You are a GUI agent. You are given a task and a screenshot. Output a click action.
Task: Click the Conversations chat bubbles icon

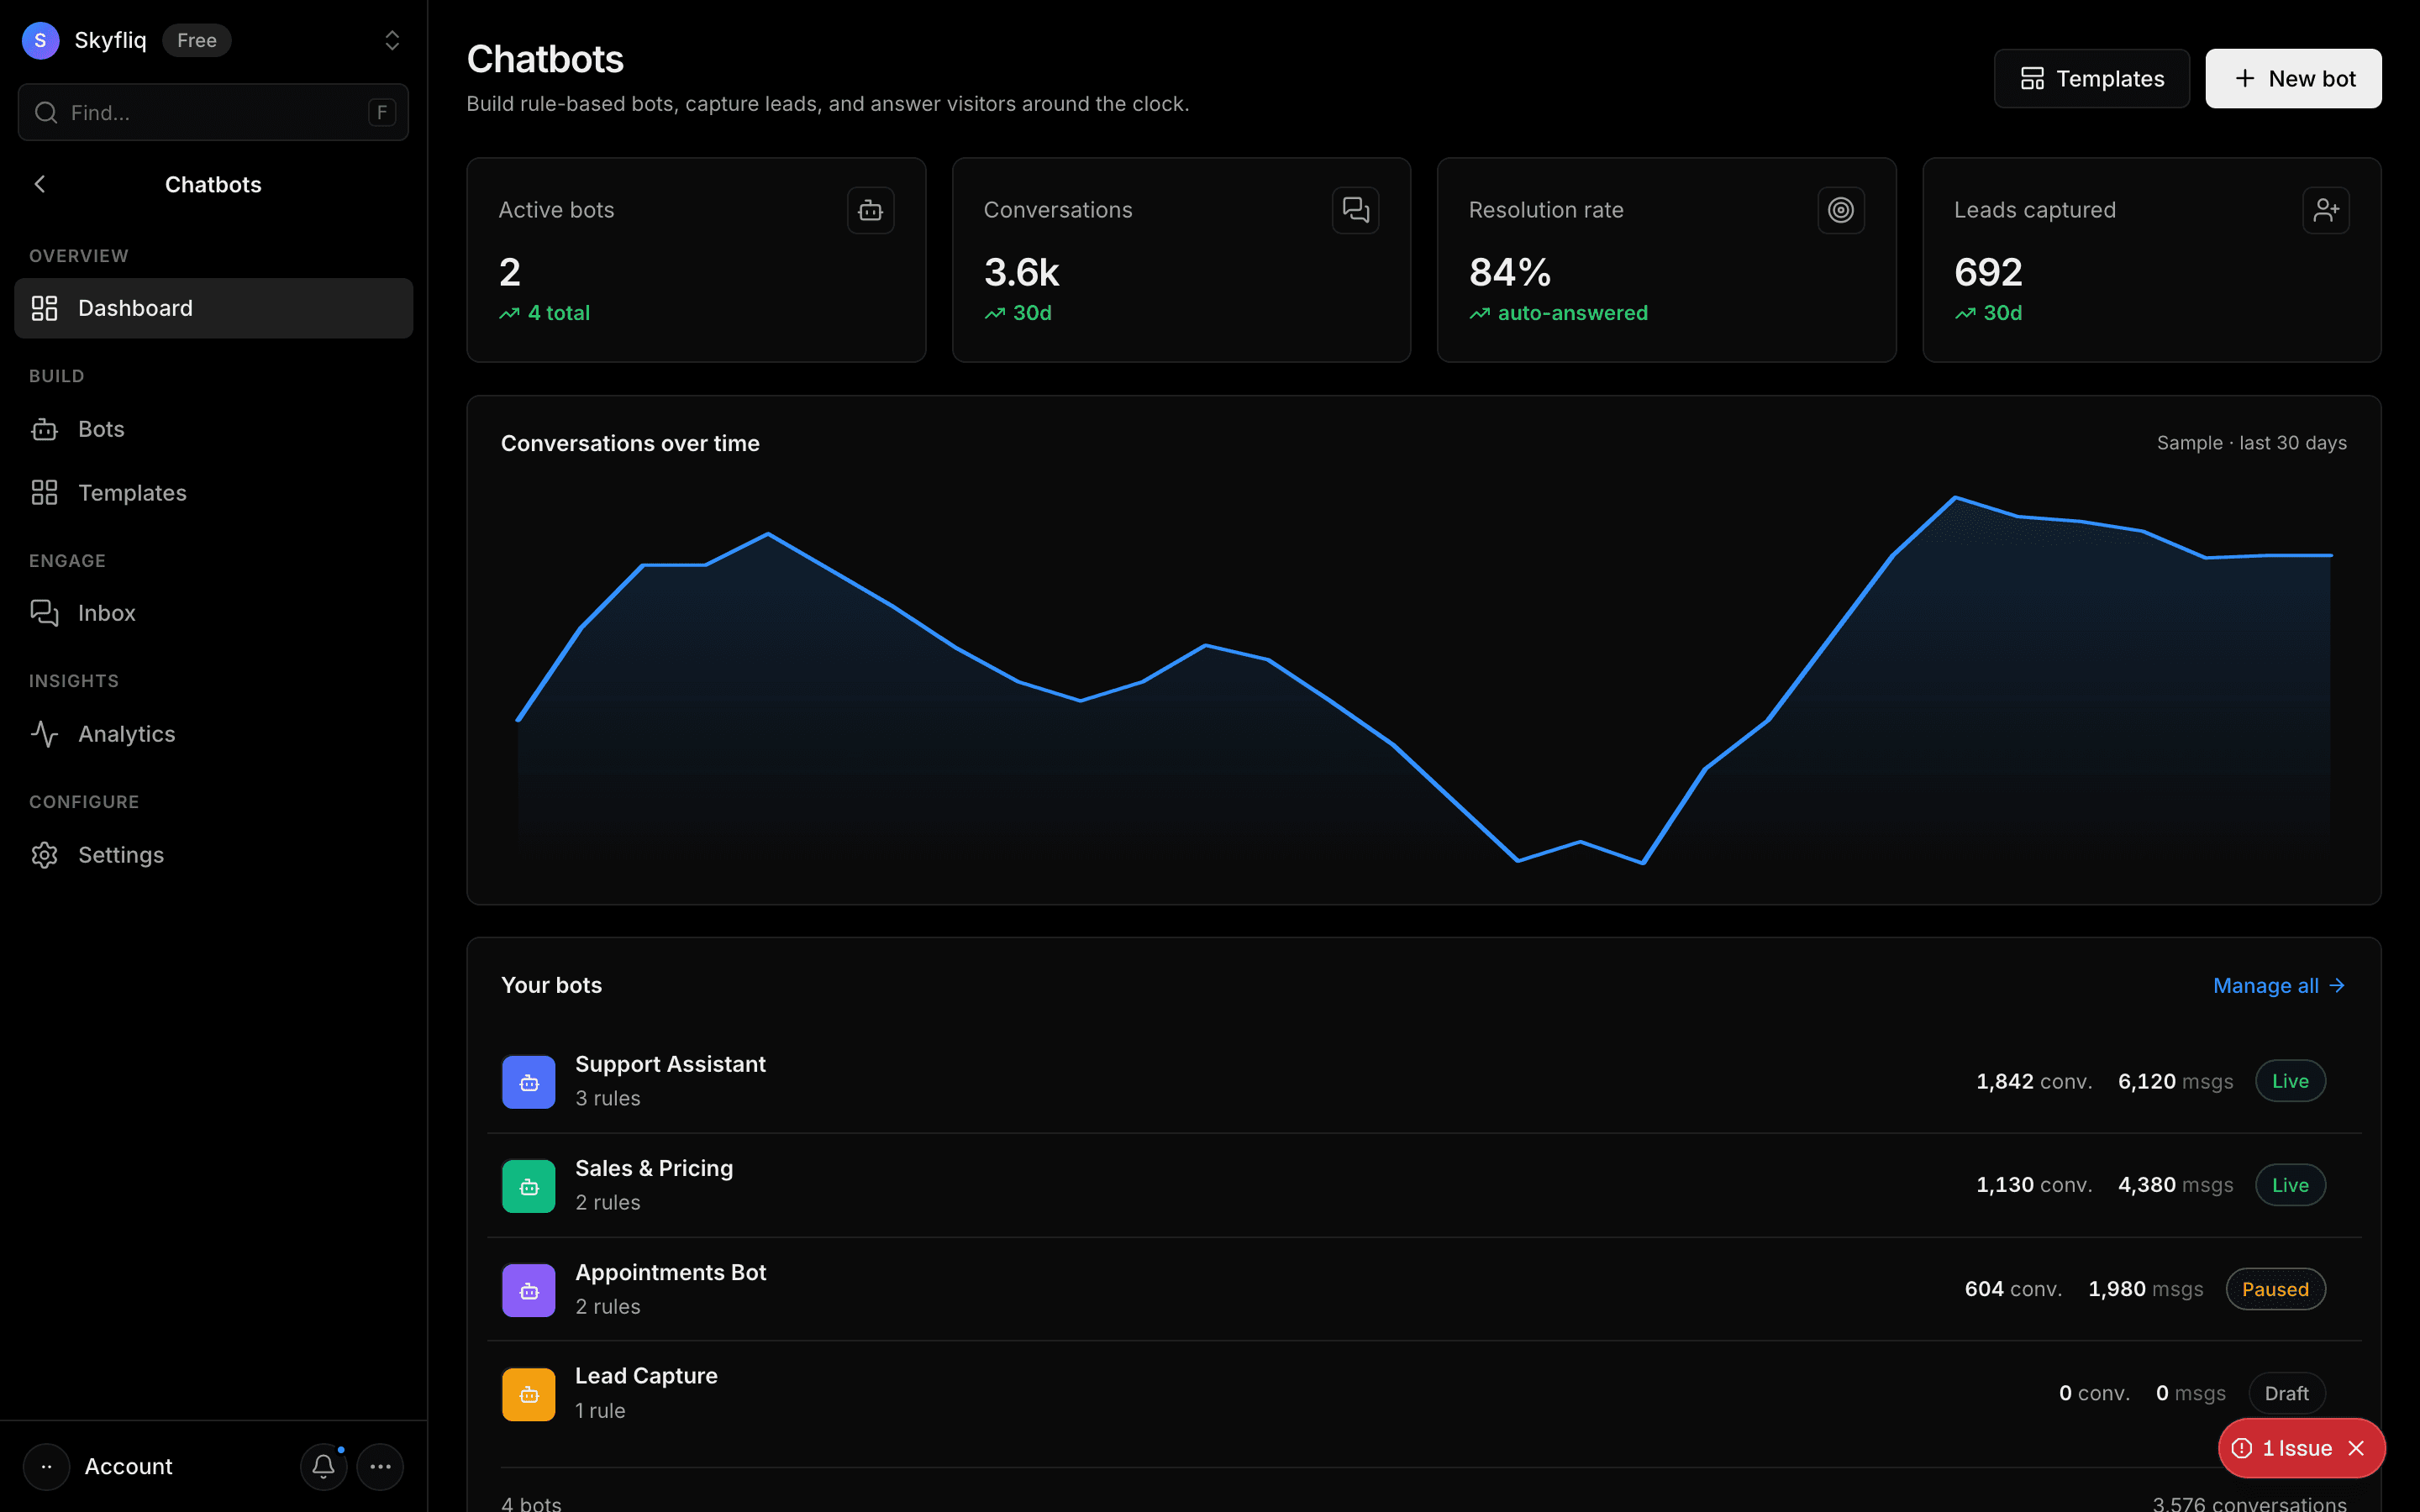click(x=1355, y=210)
